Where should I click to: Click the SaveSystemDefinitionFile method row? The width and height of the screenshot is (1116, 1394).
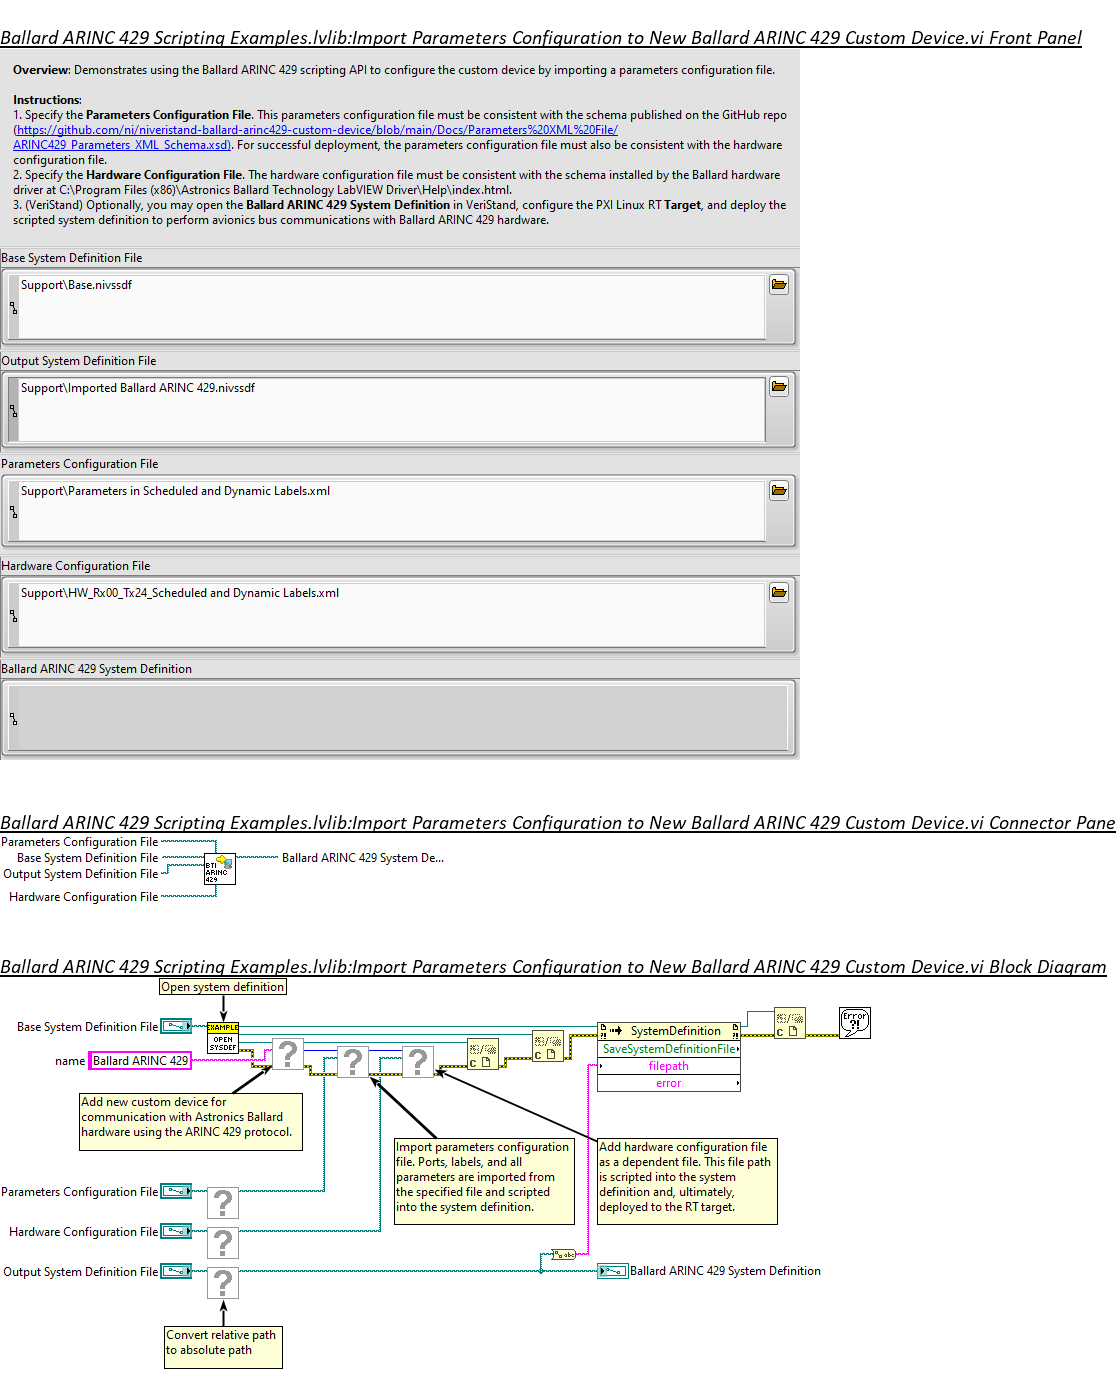pos(669,1049)
